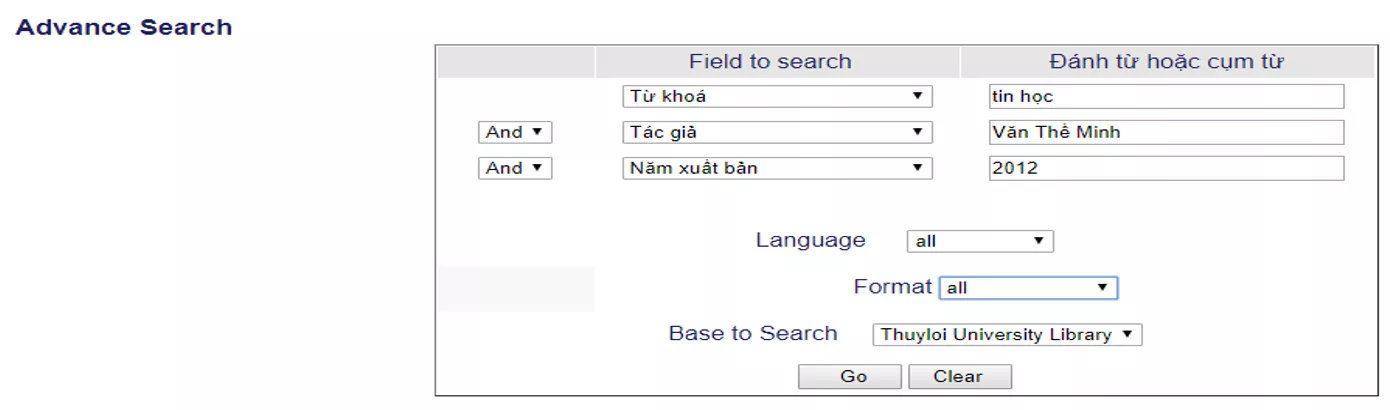Click the Advance Search heading

124,27
